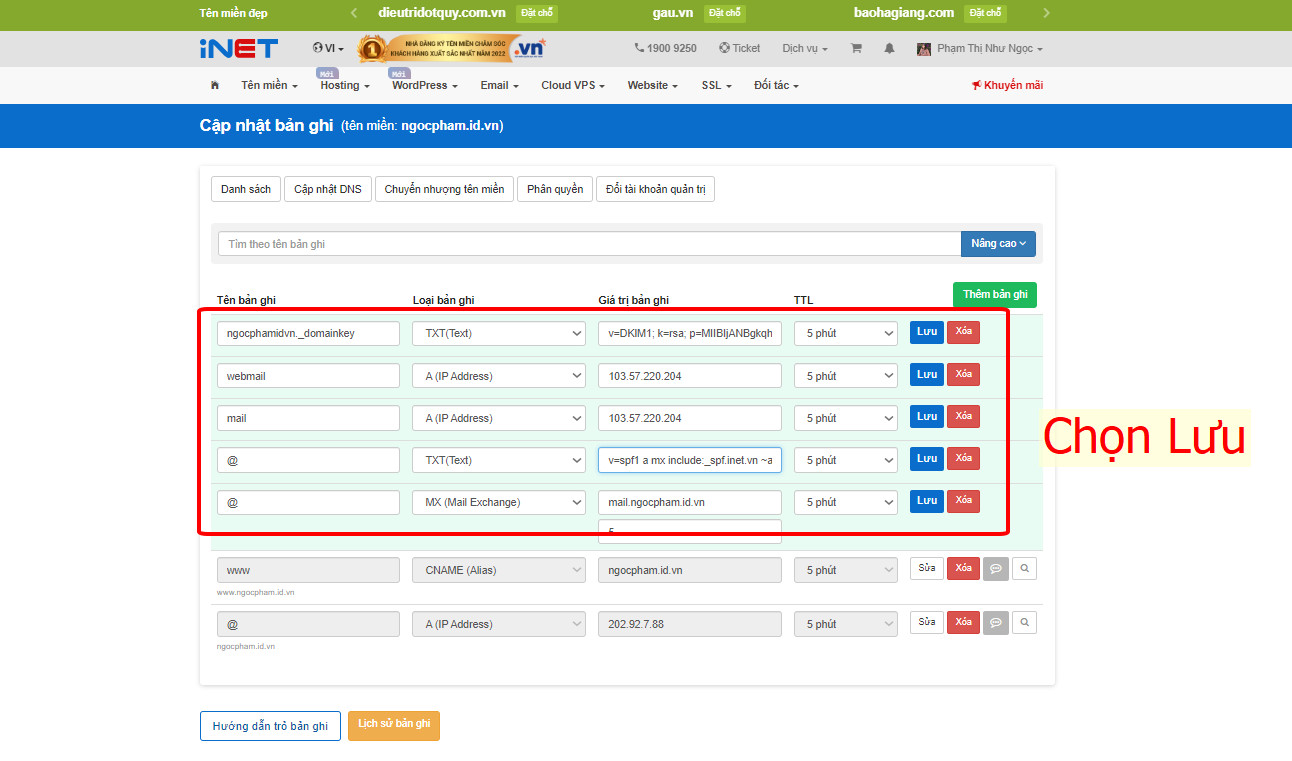
Task: Click the speech bubble icon on the www record row
Action: point(995,568)
